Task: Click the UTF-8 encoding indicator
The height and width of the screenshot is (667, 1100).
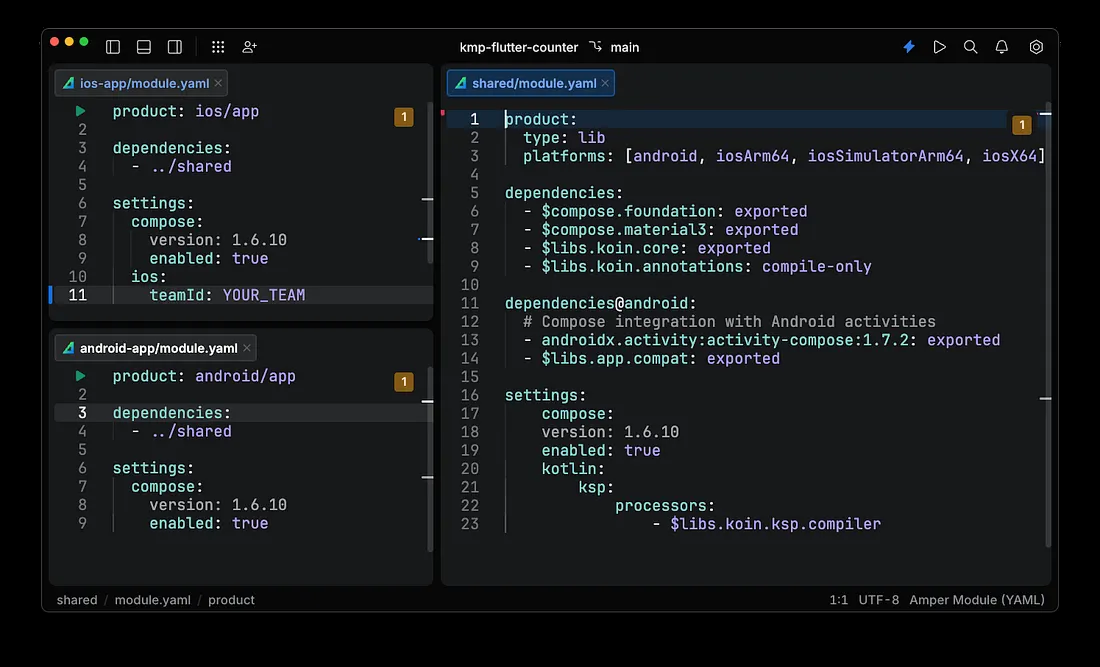Action: tap(878, 600)
